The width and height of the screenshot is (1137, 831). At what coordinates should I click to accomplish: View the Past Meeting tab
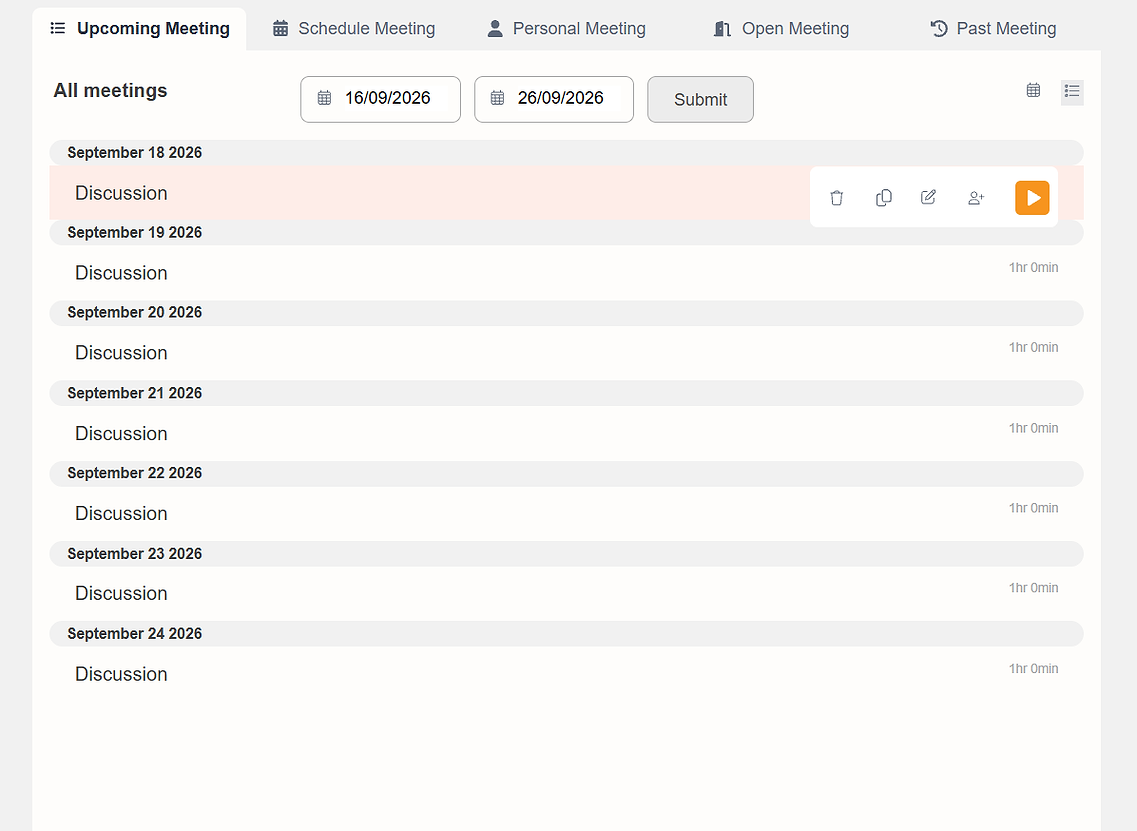[993, 29]
